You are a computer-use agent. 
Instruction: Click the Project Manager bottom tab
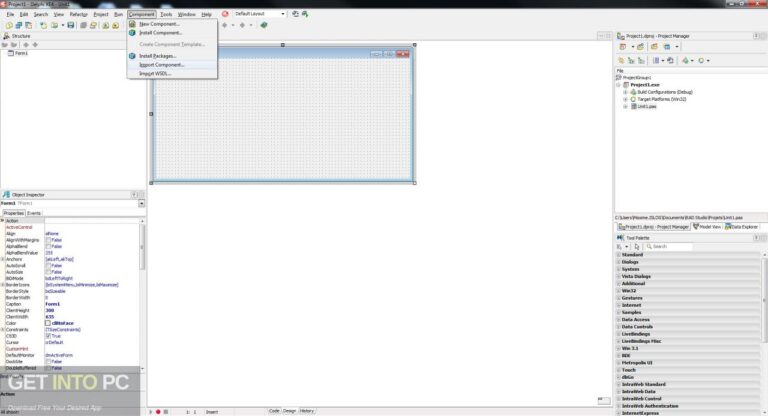(653, 227)
